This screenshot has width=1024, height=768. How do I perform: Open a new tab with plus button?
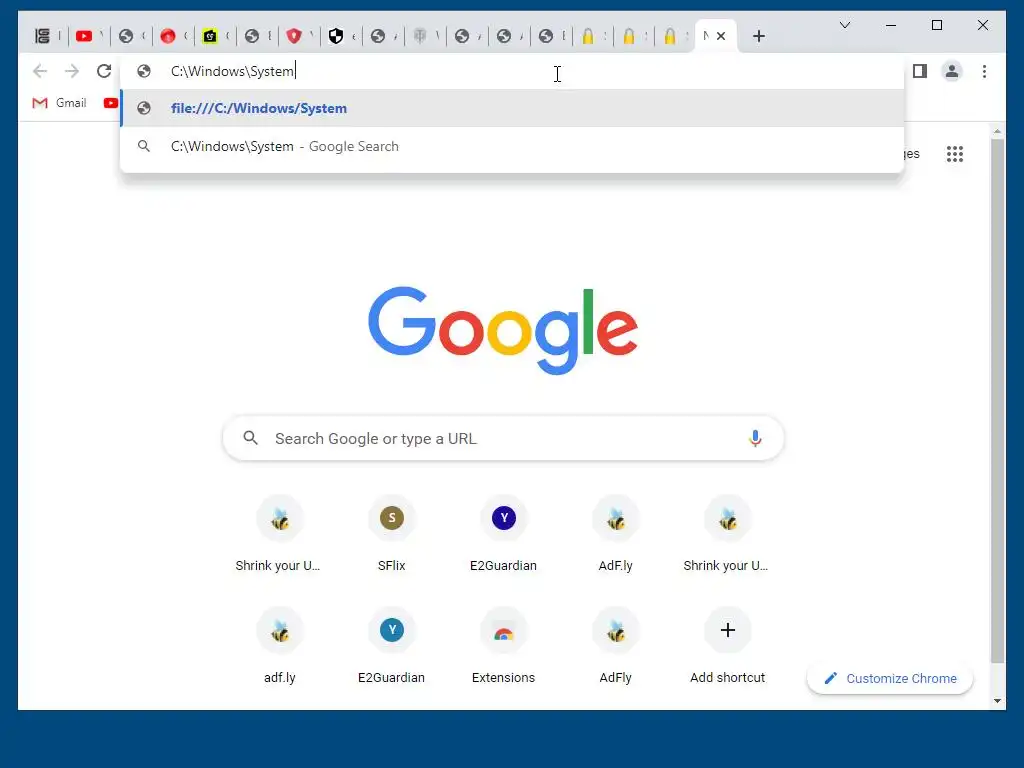758,36
